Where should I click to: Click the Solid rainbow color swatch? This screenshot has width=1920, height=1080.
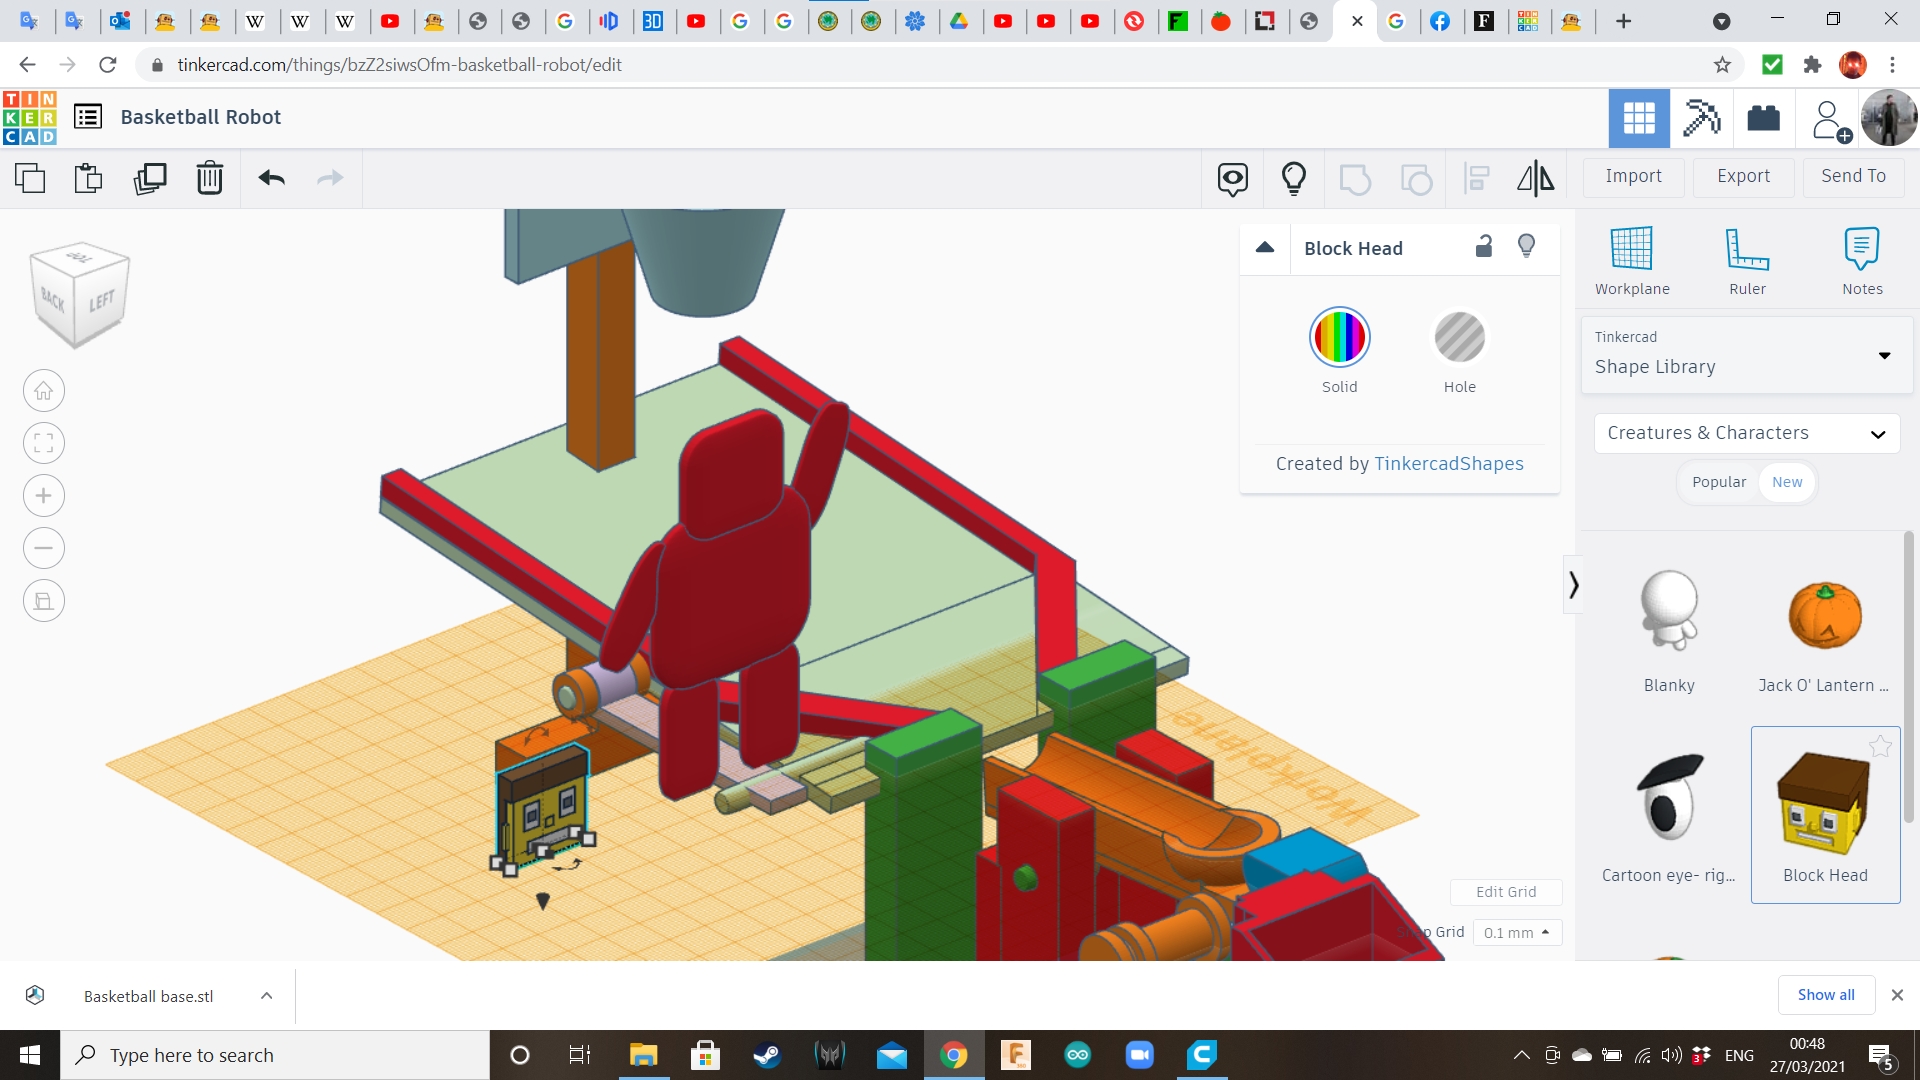1339,338
